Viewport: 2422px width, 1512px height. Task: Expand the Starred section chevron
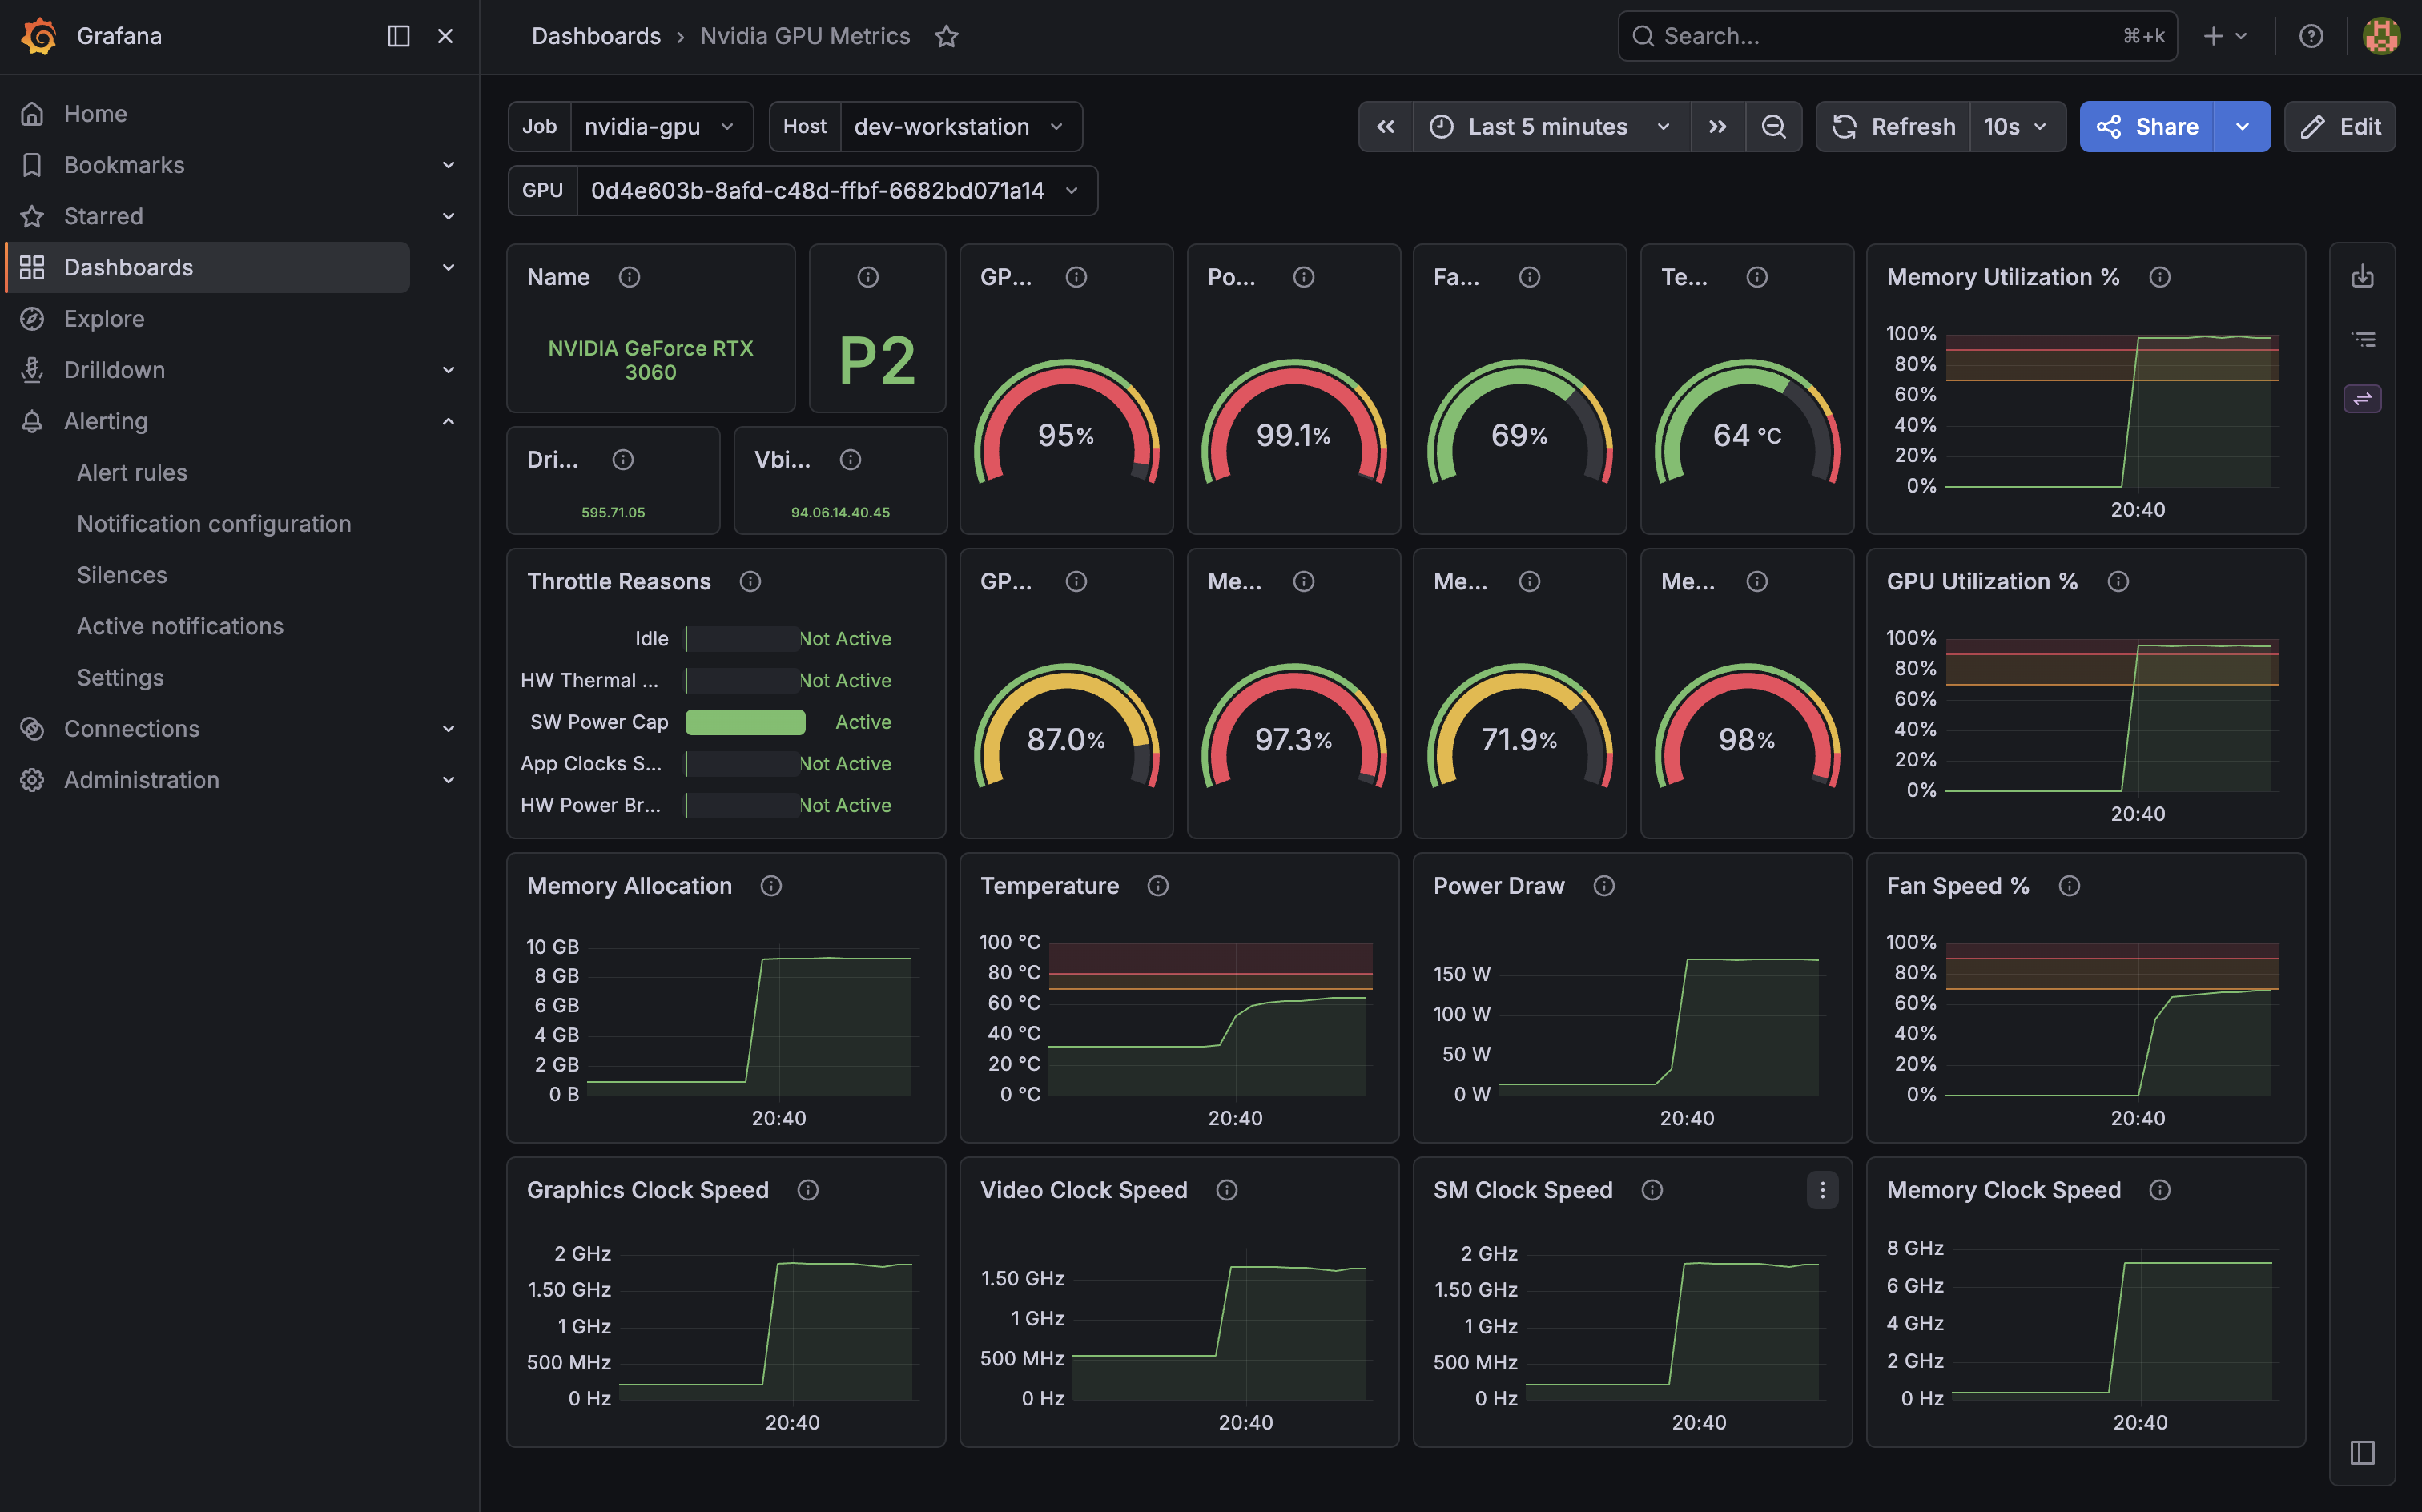coord(449,216)
